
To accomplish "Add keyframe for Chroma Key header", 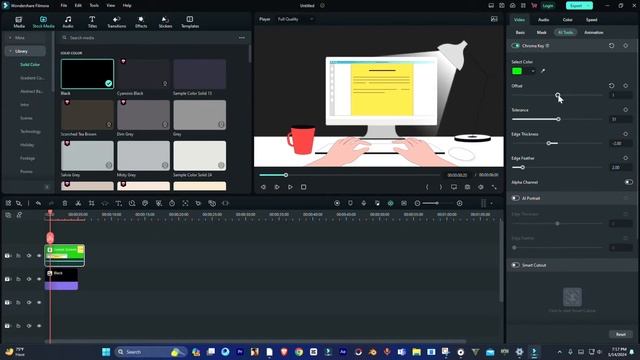I will click(626, 46).
